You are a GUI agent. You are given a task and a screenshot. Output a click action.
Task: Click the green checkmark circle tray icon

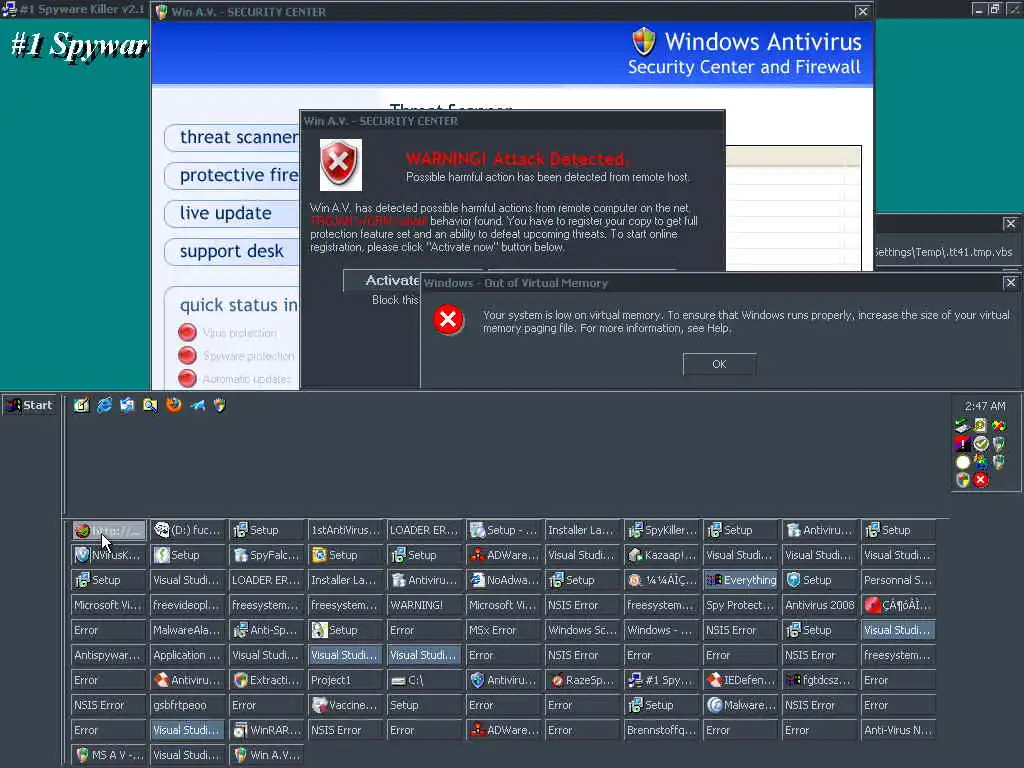(x=980, y=444)
